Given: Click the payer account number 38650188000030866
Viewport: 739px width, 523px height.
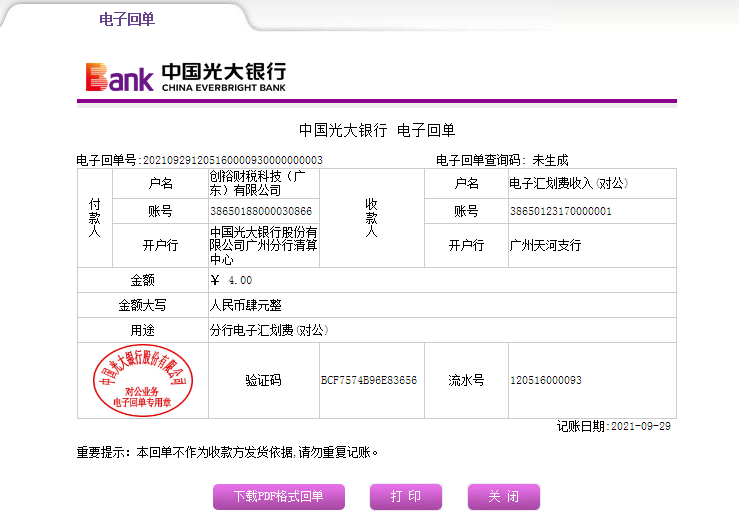Looking at the screenshot, I should point(261,211).
